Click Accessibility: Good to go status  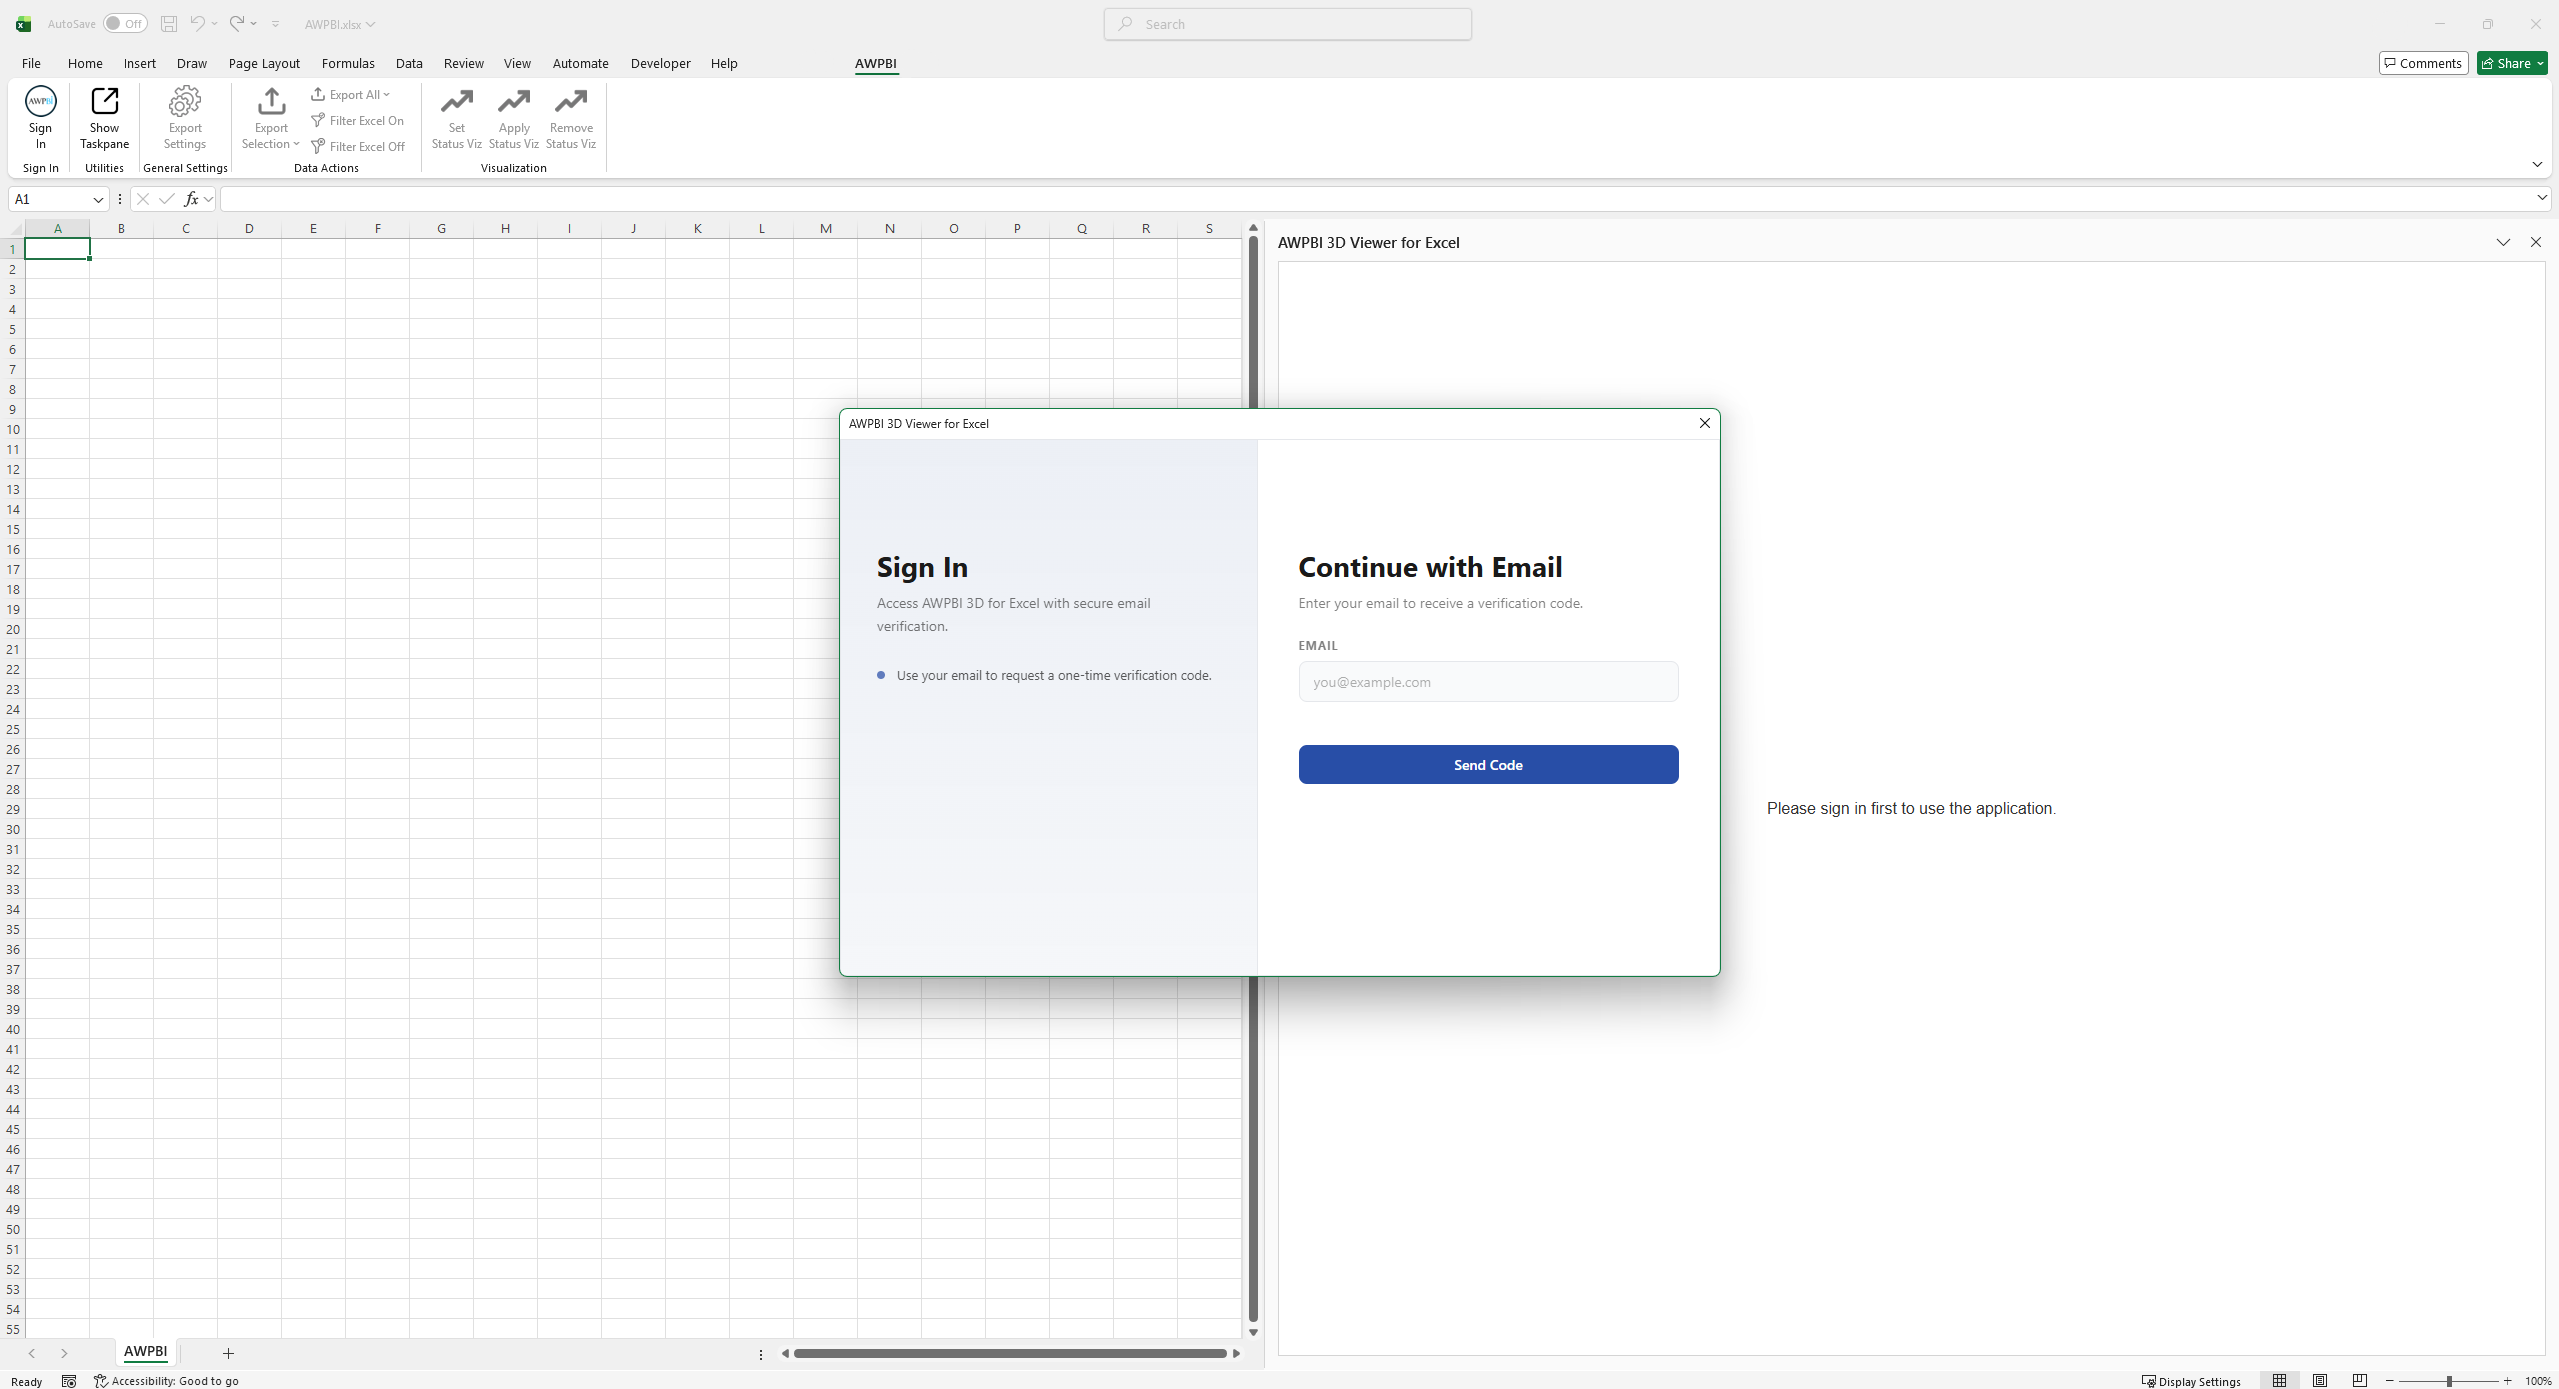pyautogui.click(x=166, y=1381)
